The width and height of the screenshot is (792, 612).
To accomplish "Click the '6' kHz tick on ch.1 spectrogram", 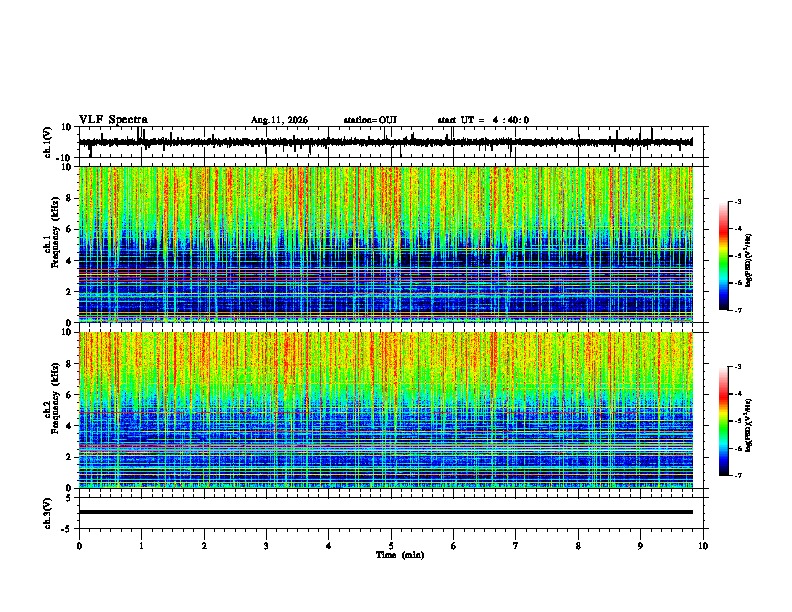I will point(69,230).
